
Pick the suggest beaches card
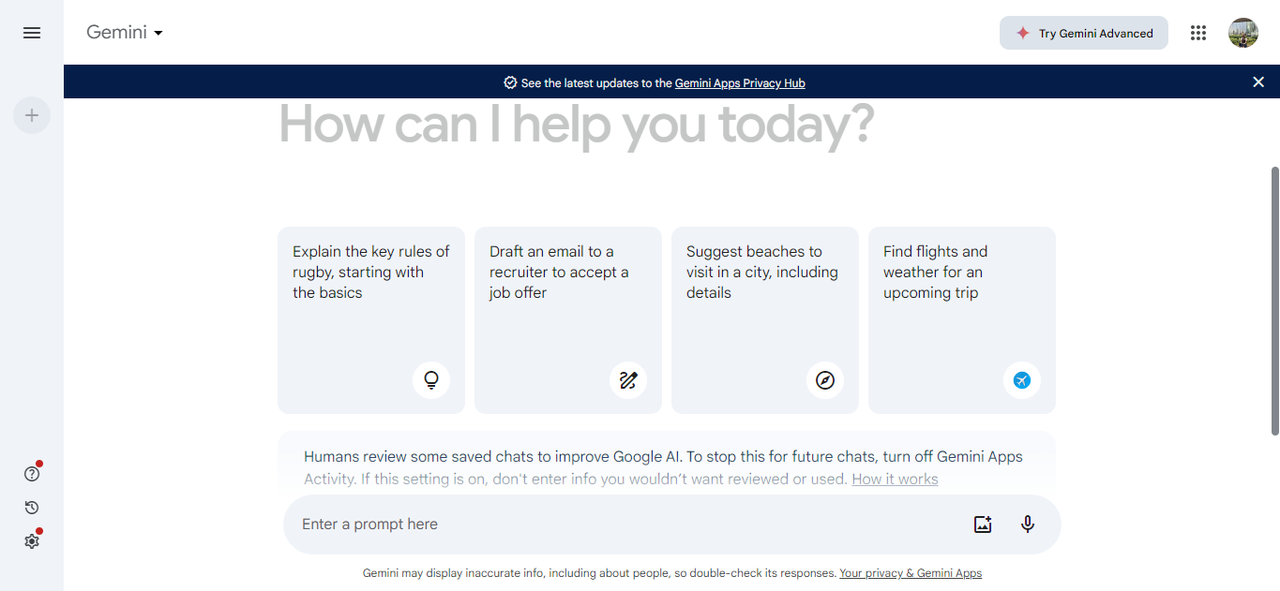(x=765, y=320)
